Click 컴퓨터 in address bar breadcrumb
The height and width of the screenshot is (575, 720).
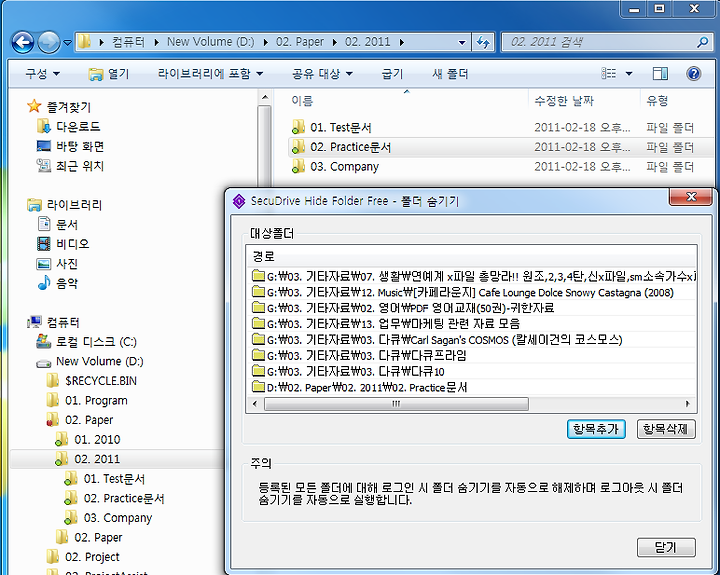128,42
